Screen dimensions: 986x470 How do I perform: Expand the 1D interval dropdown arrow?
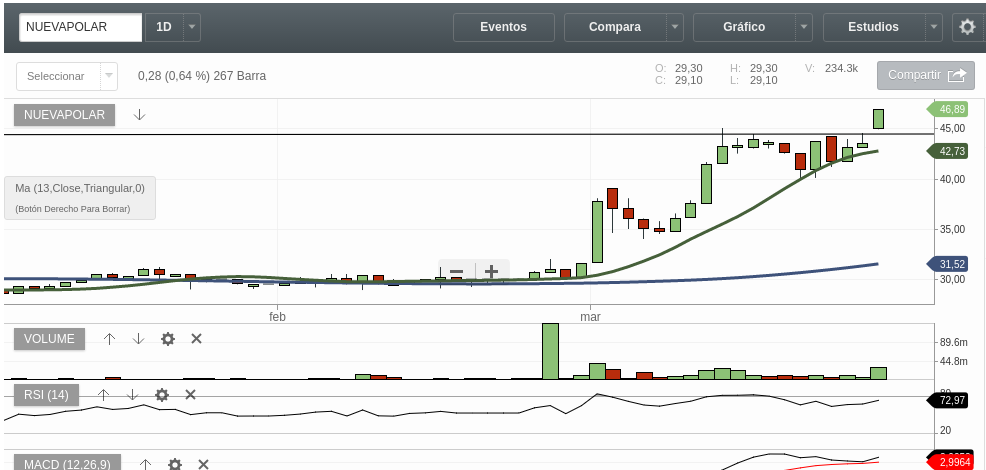tap(191, 27)
